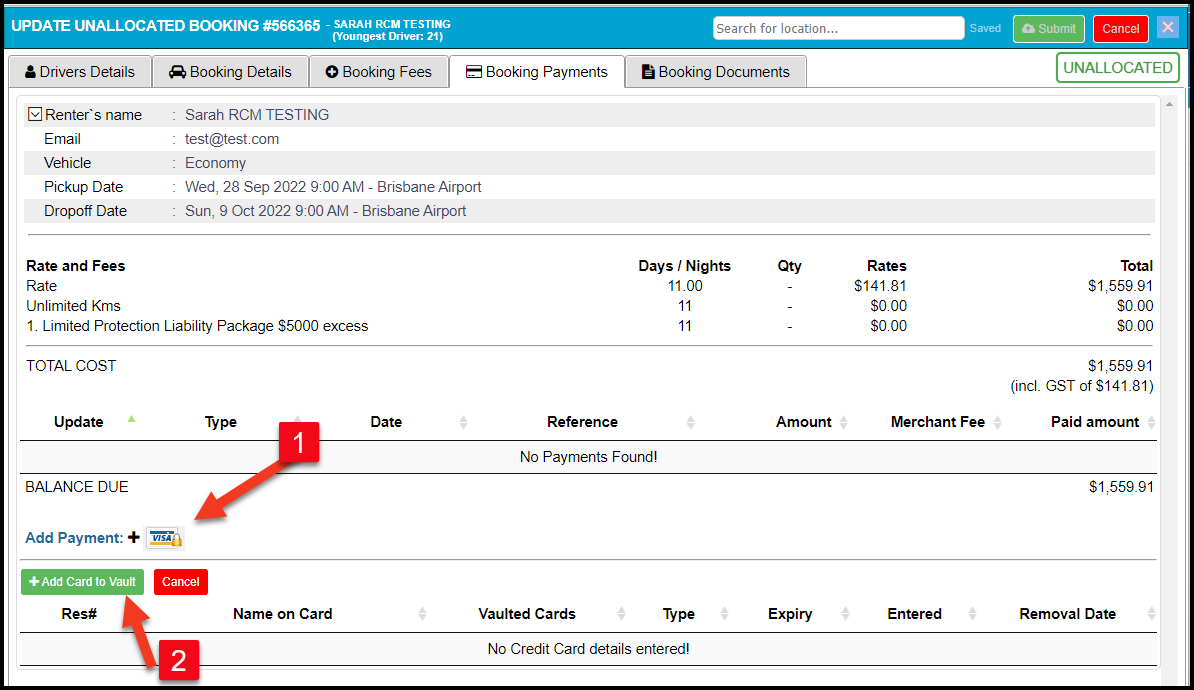Click the BALANCE DUE label

click(77, 487)
